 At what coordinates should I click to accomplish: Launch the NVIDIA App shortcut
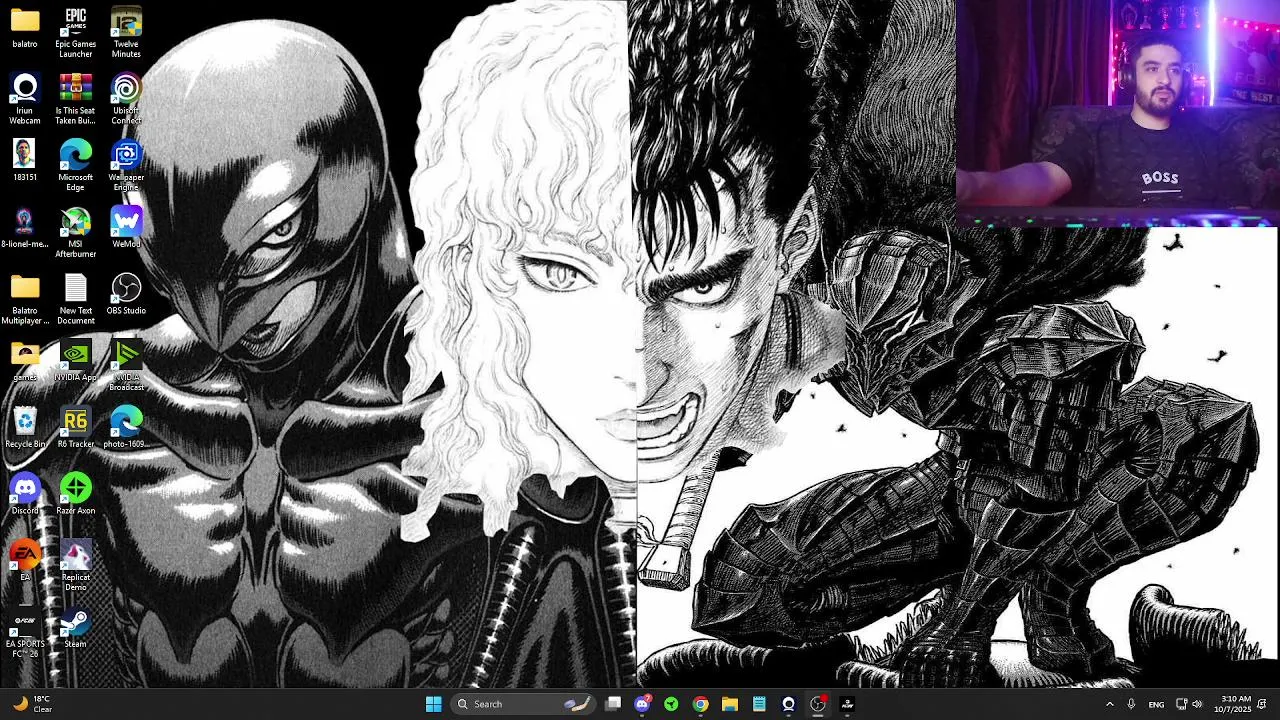[76, 361]
